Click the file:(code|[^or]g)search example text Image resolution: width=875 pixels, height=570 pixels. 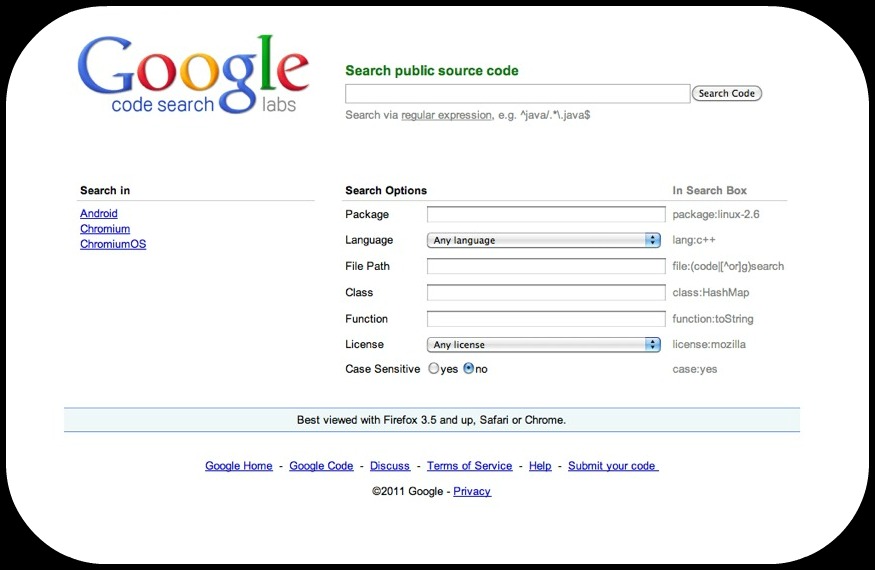coord(728,266)
